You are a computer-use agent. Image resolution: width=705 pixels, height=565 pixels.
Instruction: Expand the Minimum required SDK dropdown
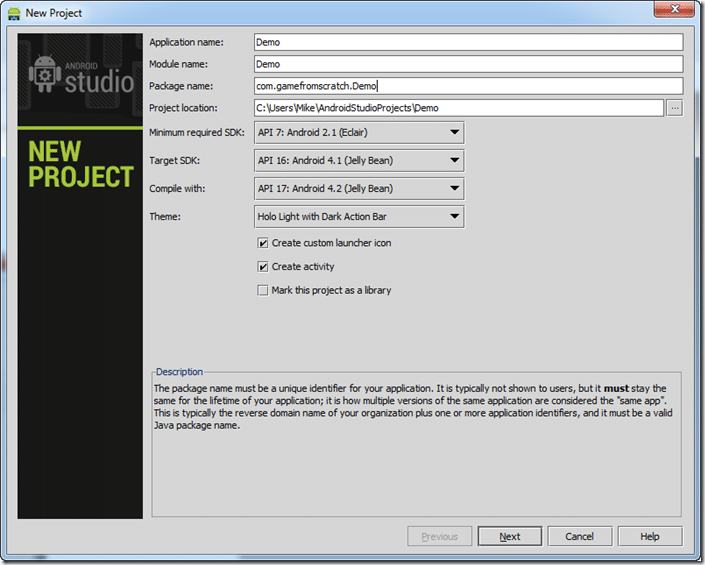click(x=358, y=132)
